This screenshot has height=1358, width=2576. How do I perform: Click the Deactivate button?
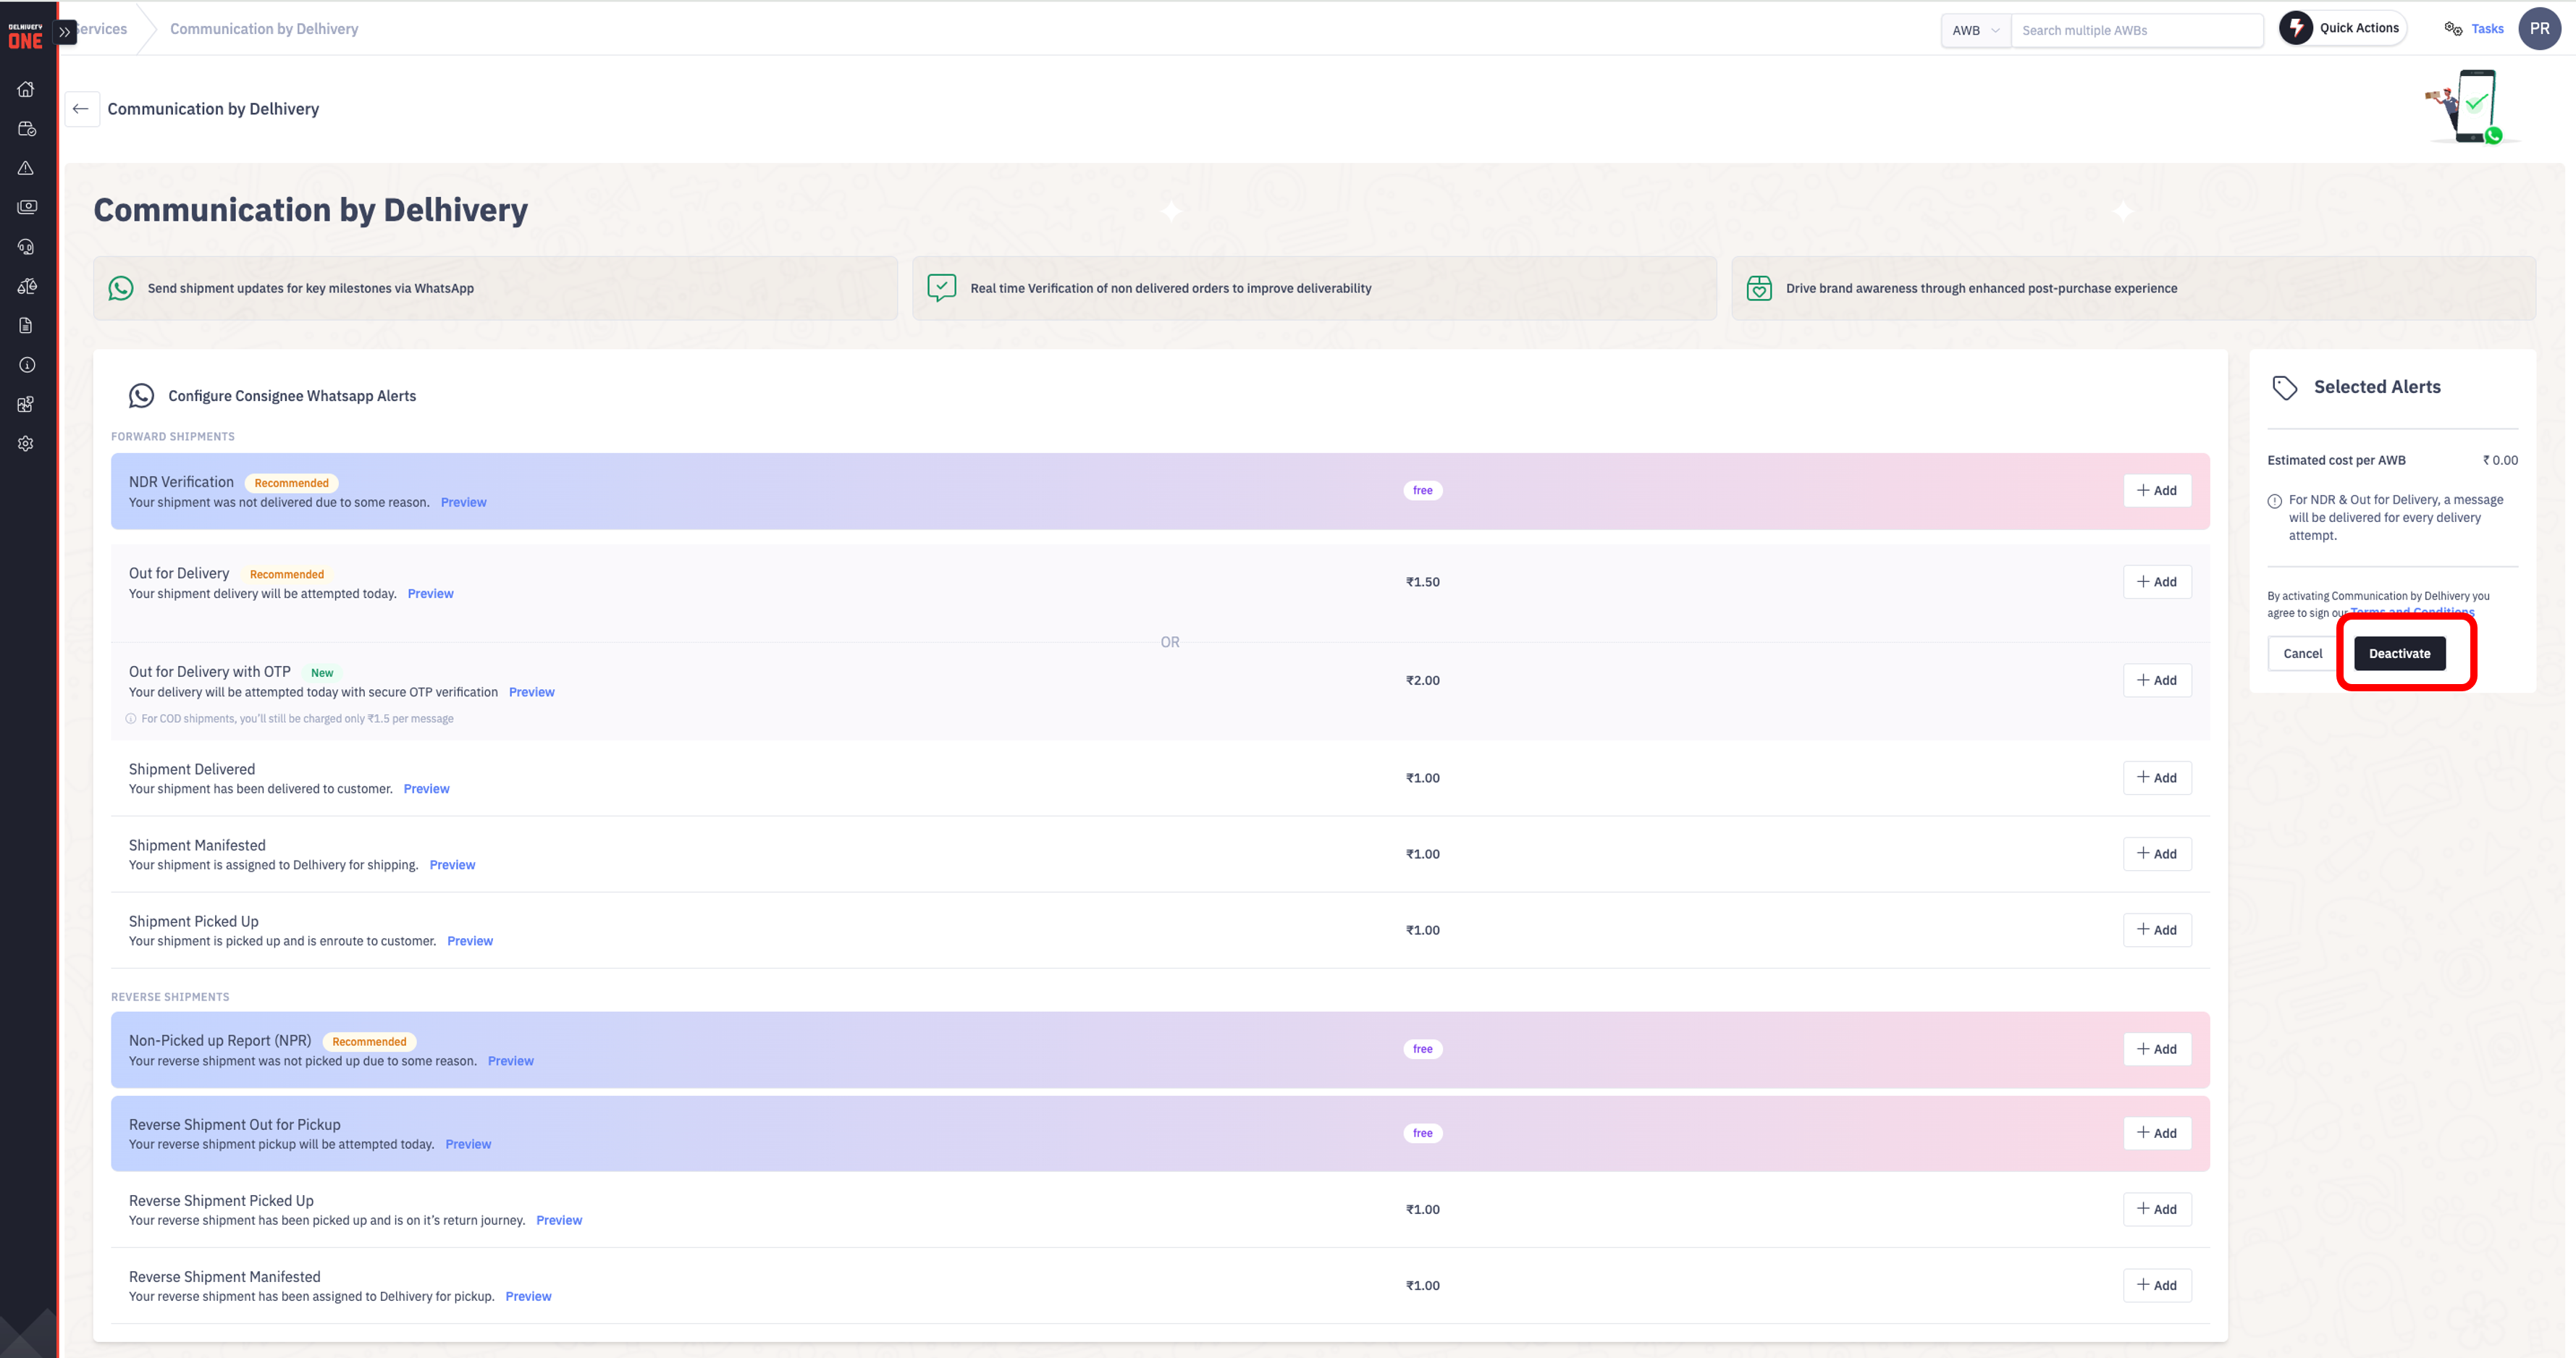(x=2399, y=654)
